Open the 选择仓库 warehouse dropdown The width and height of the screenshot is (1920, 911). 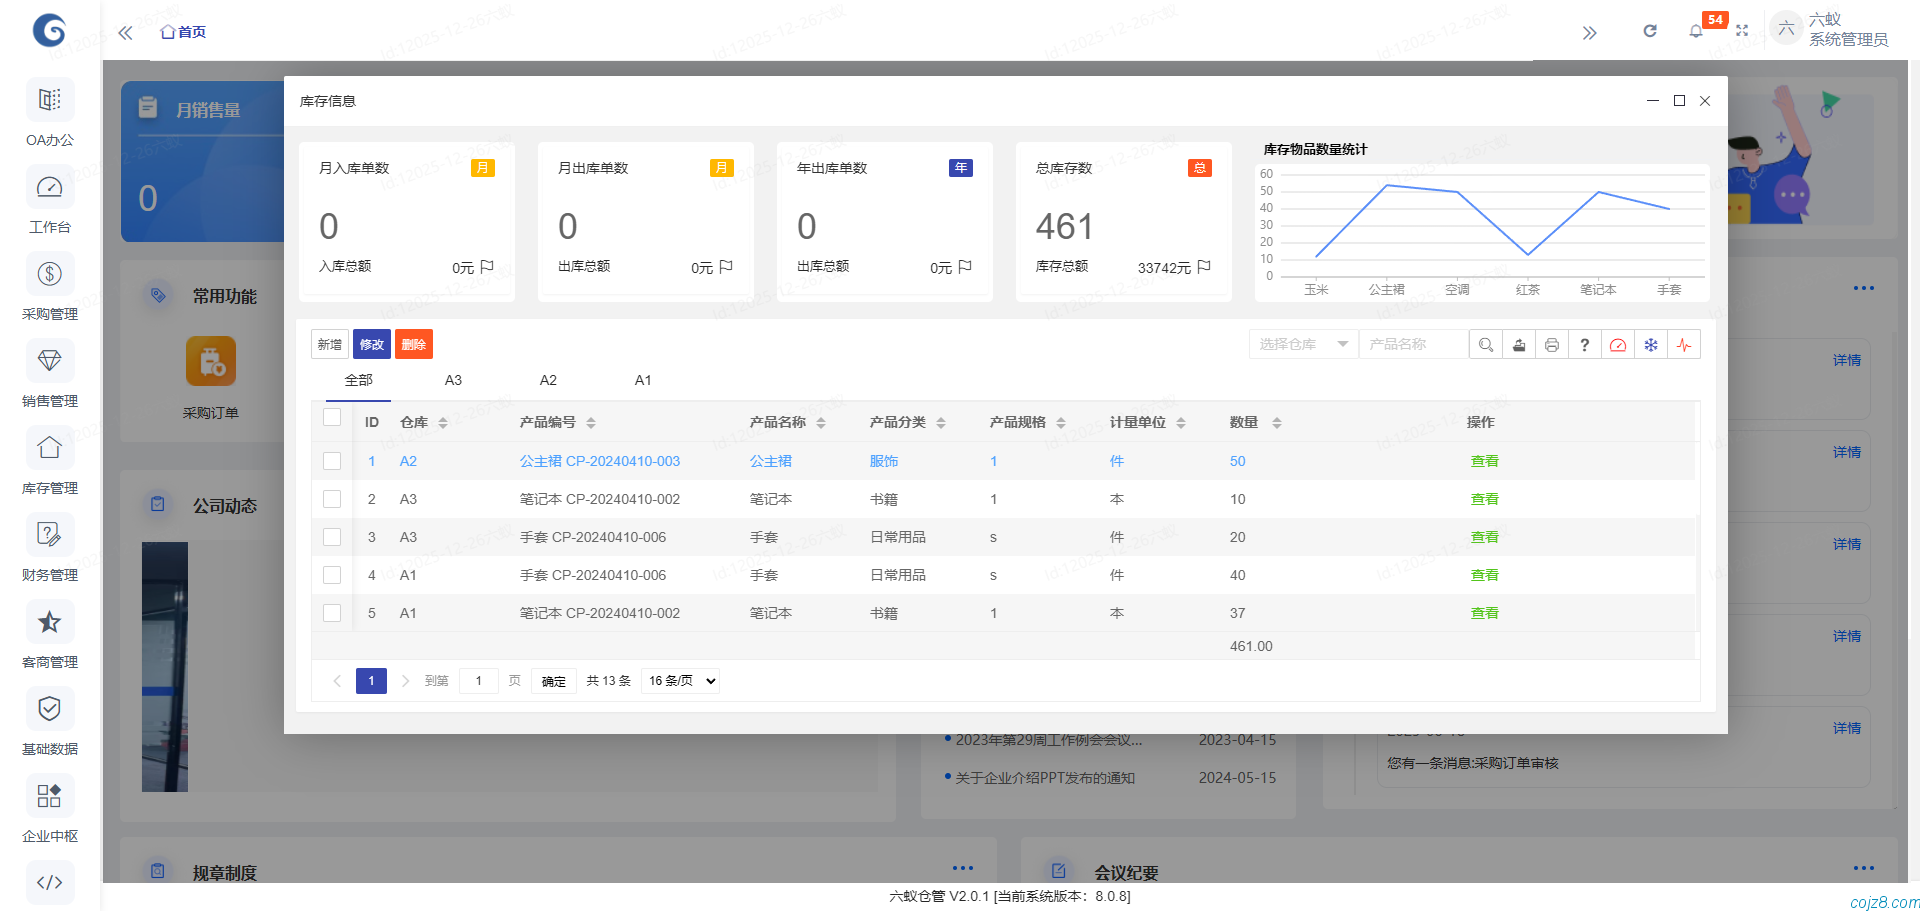1302,344
